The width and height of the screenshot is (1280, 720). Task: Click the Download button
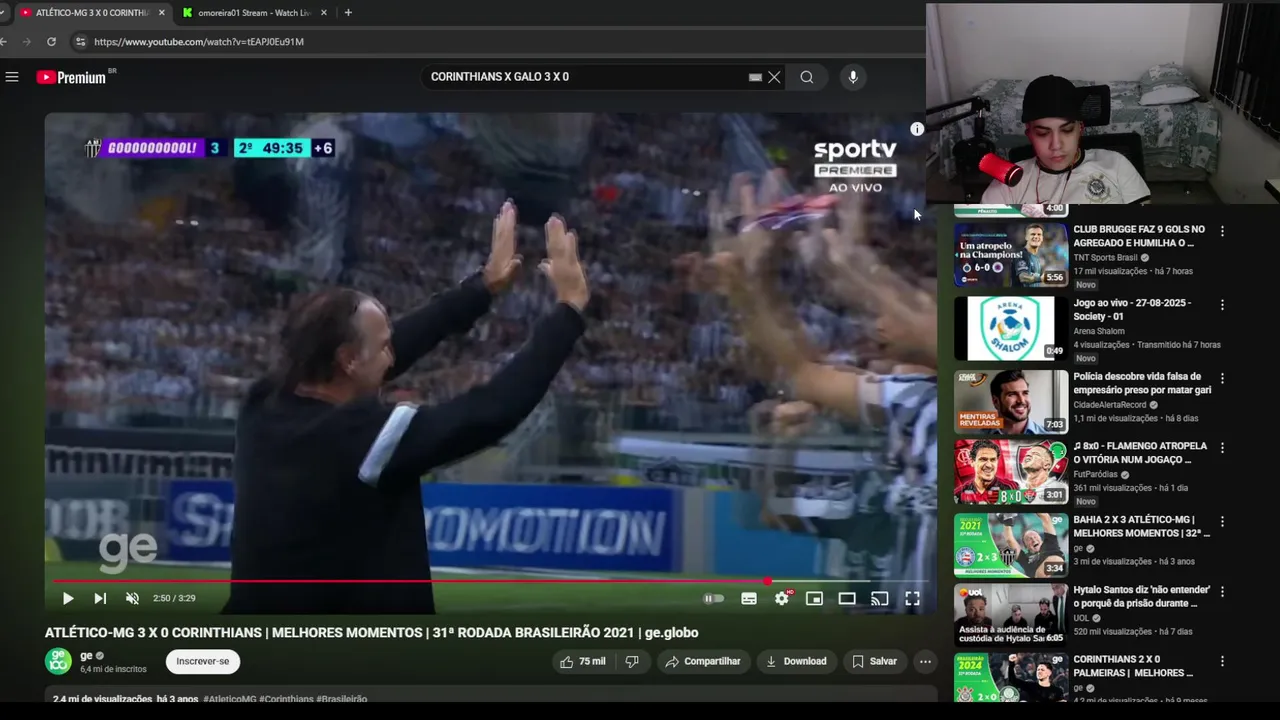point(796,661)
